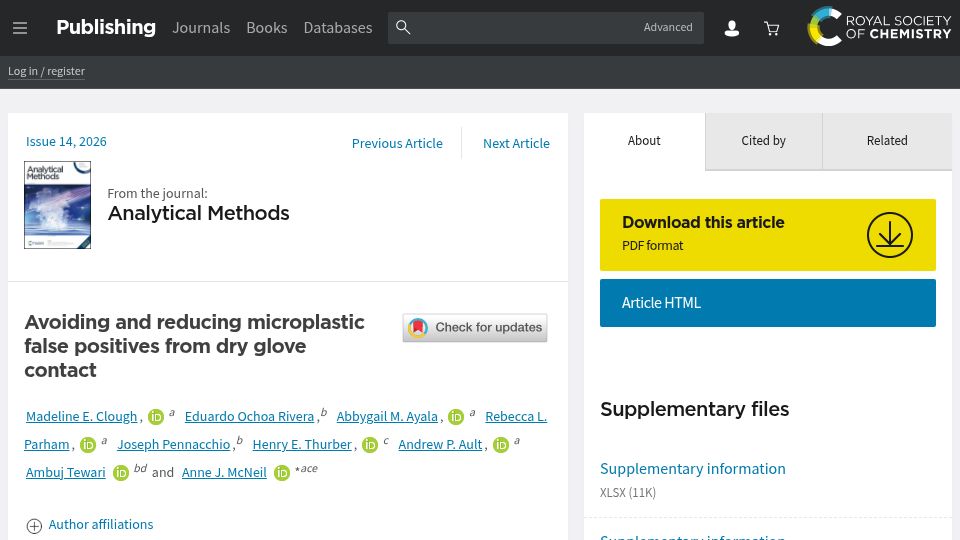The image size is (960, 540).
Task: Open ORCID icon for Ambuj Tewari
Action: click(121, 473)
